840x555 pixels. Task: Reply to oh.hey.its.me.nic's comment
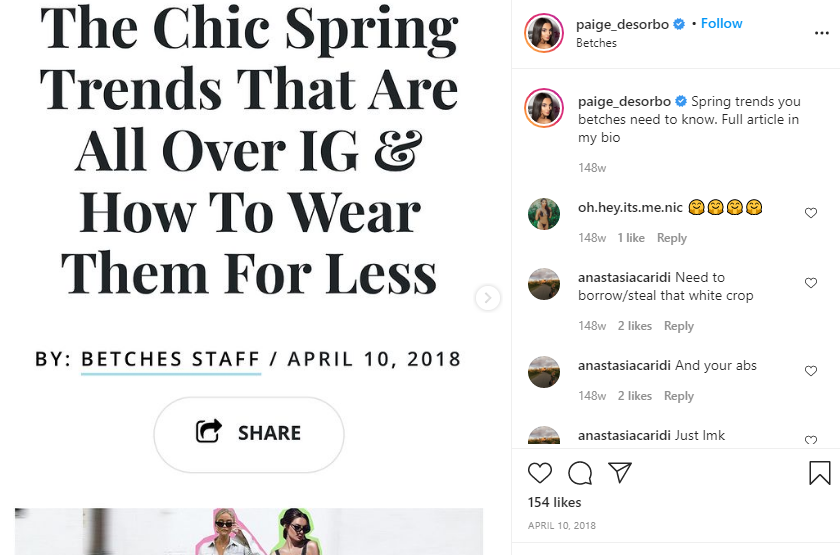671,238
